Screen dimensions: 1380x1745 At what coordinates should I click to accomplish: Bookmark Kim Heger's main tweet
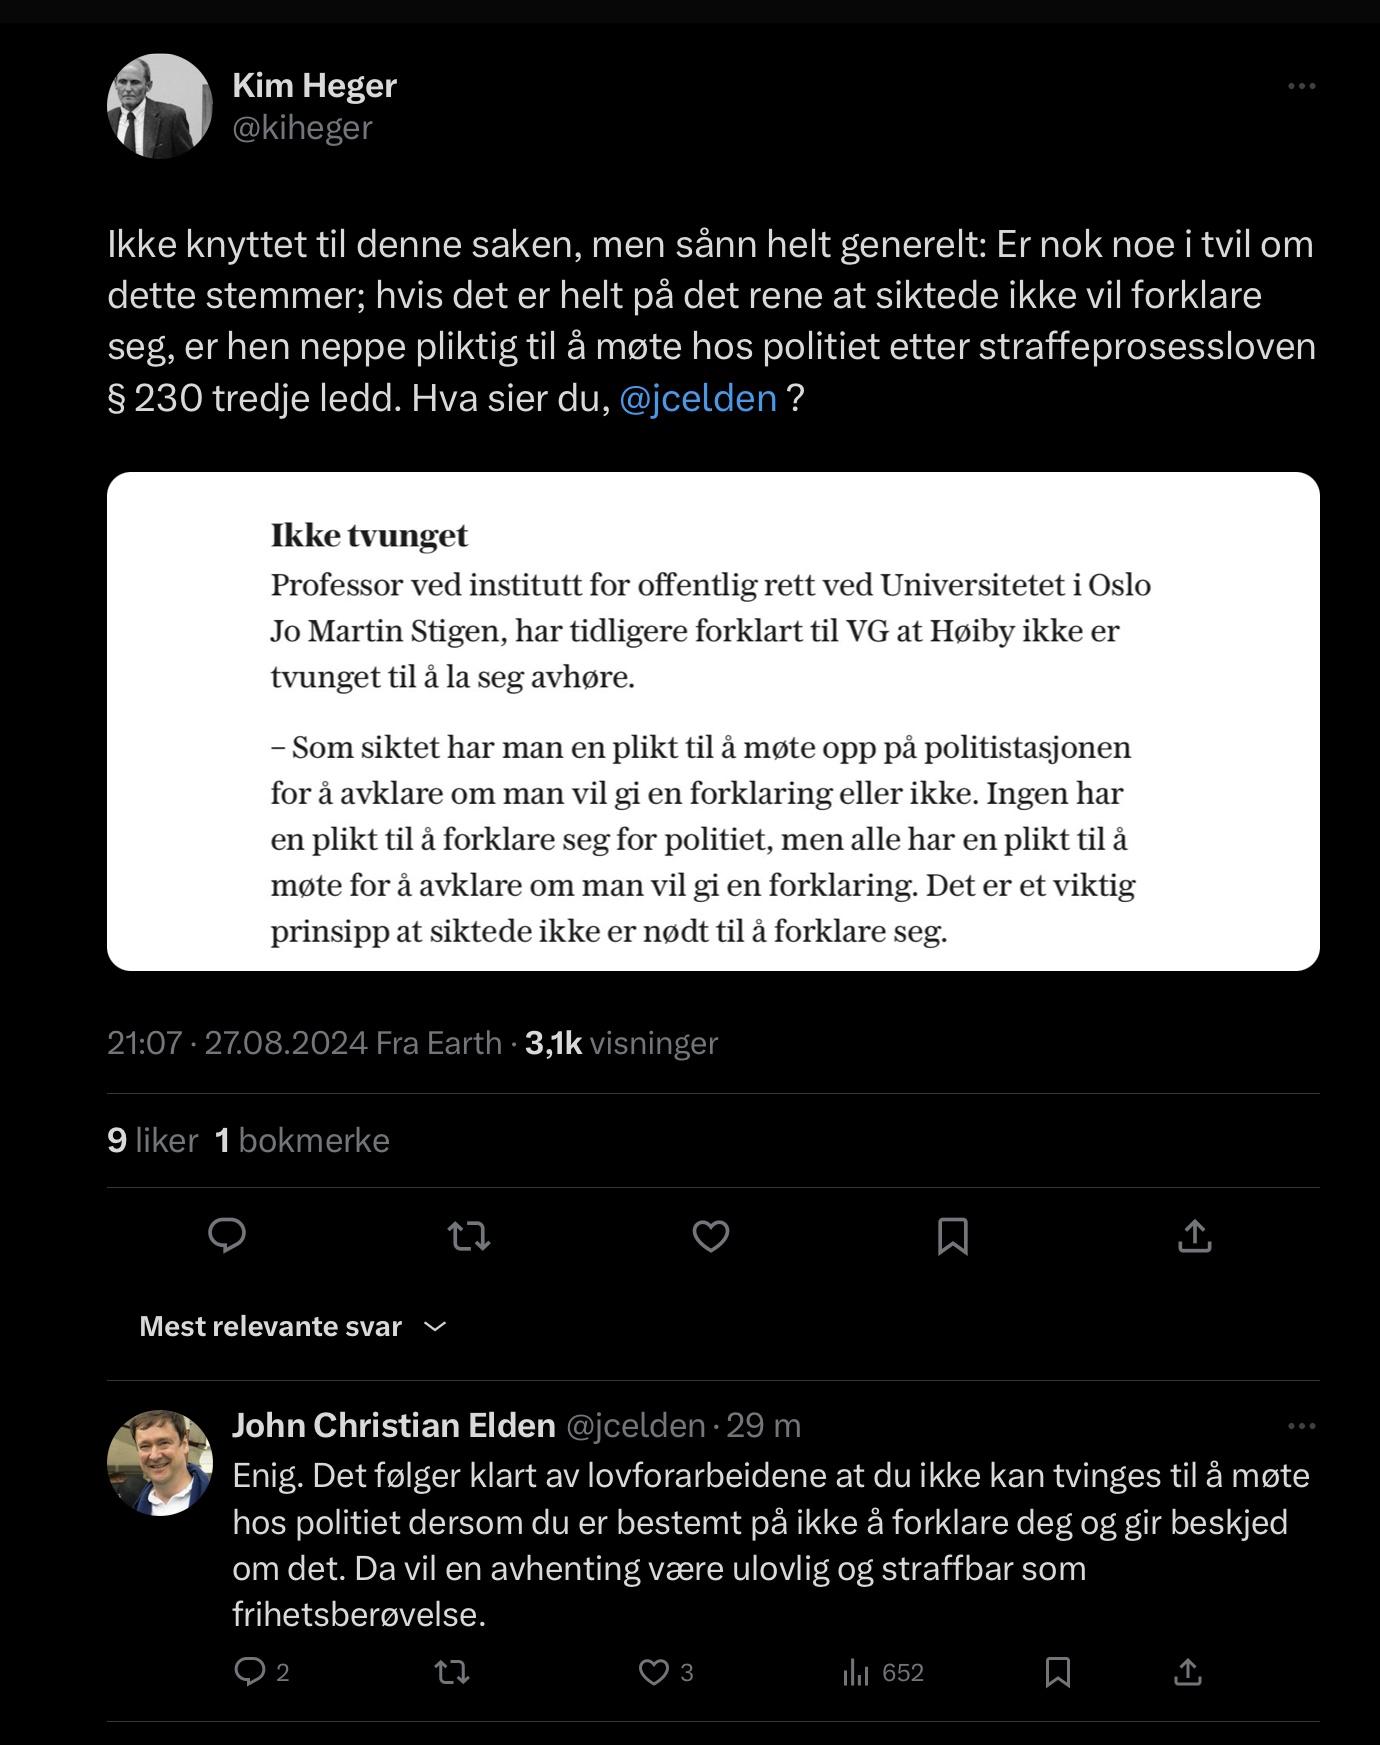(x=953, y=1236)
